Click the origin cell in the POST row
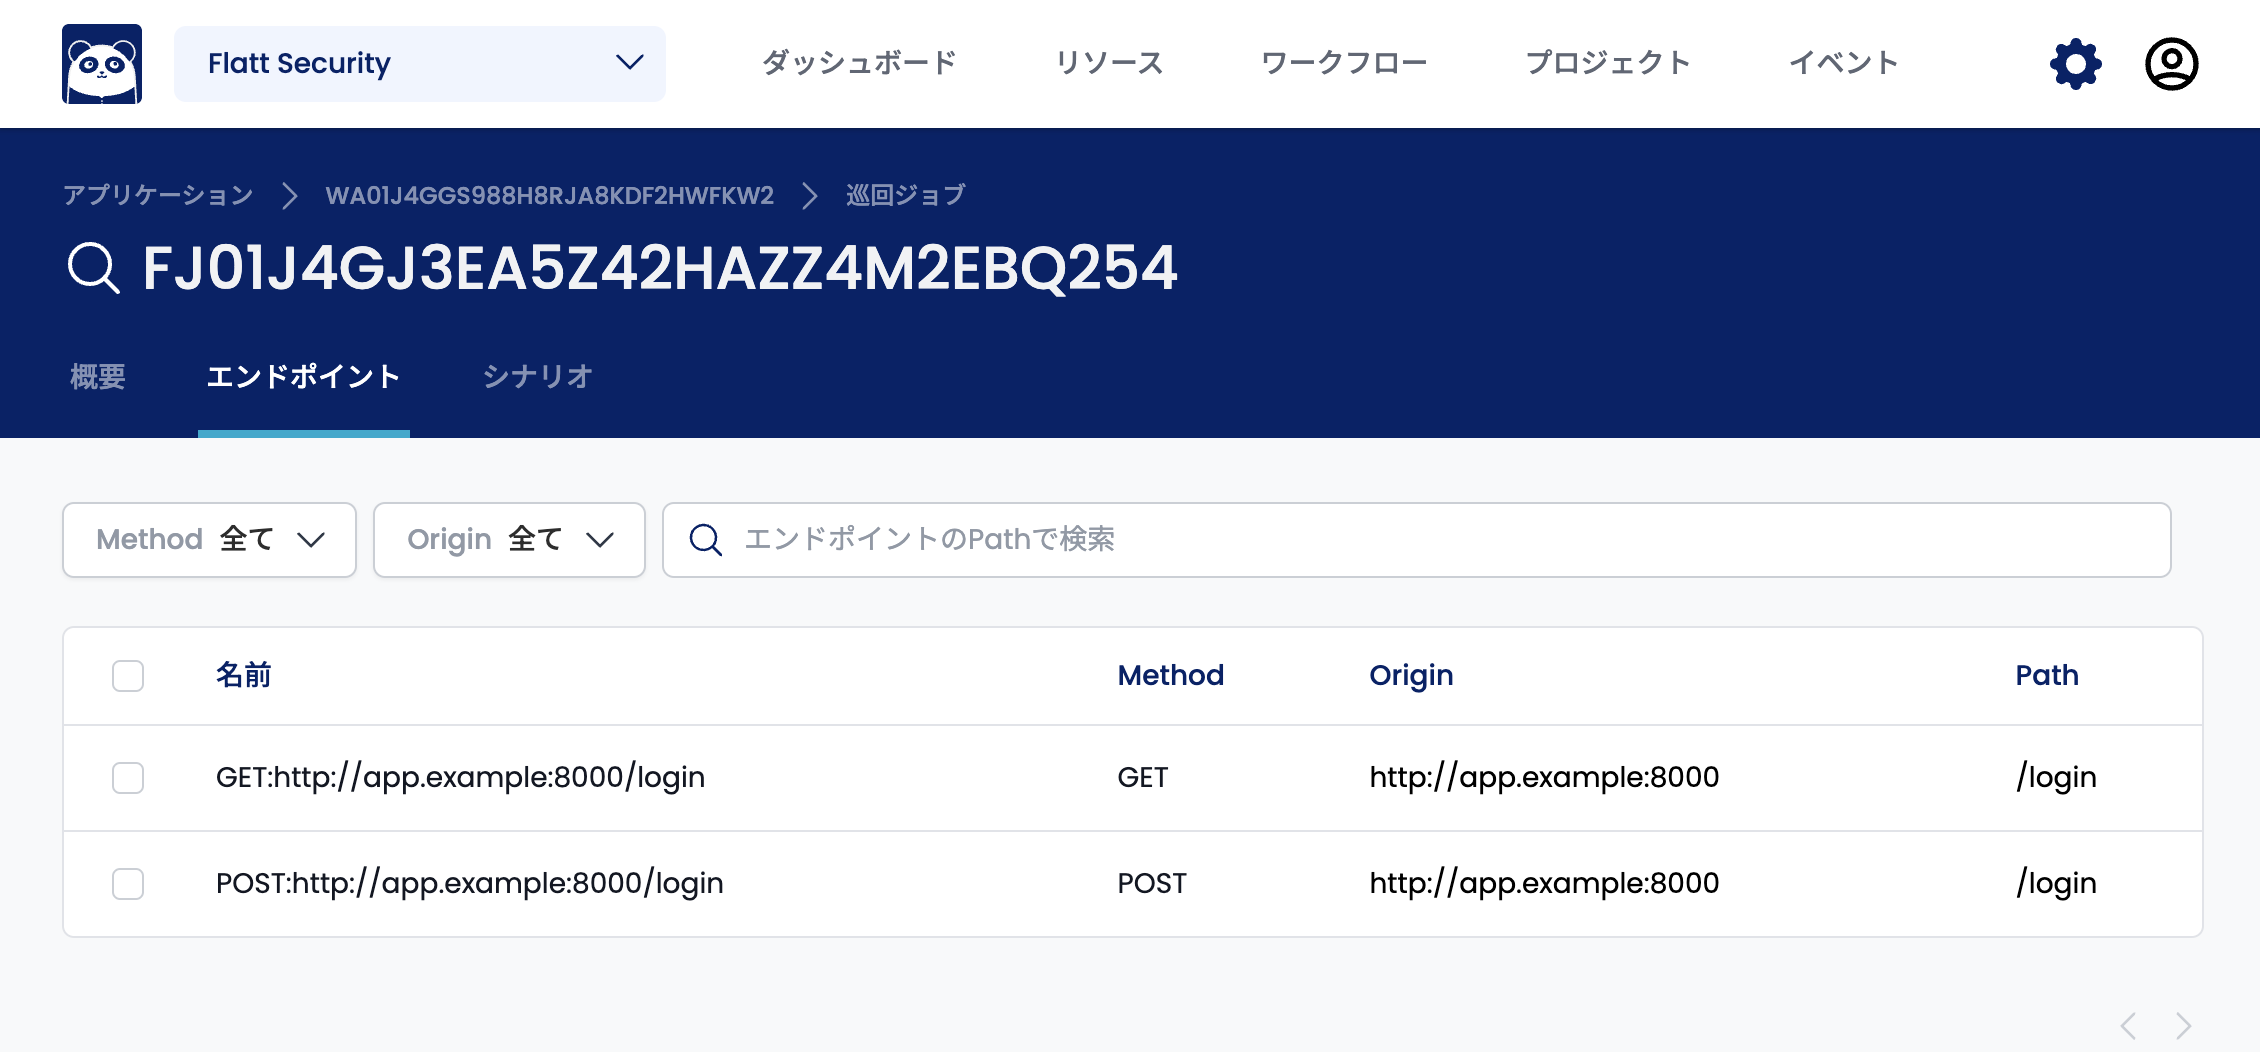This screenshot has height=1052, width=2260. (x=1544, y=884)
